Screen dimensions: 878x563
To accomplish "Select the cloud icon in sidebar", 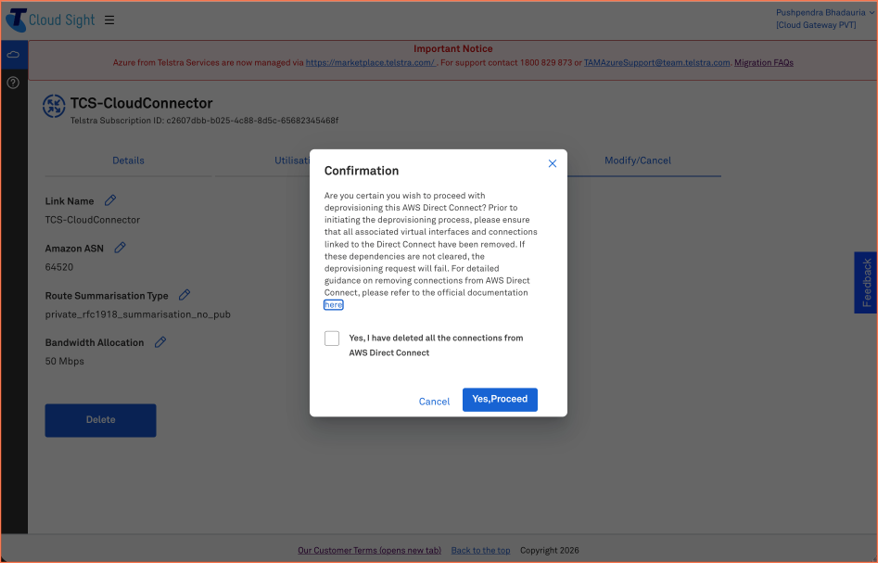I will (x=13, y=55).
